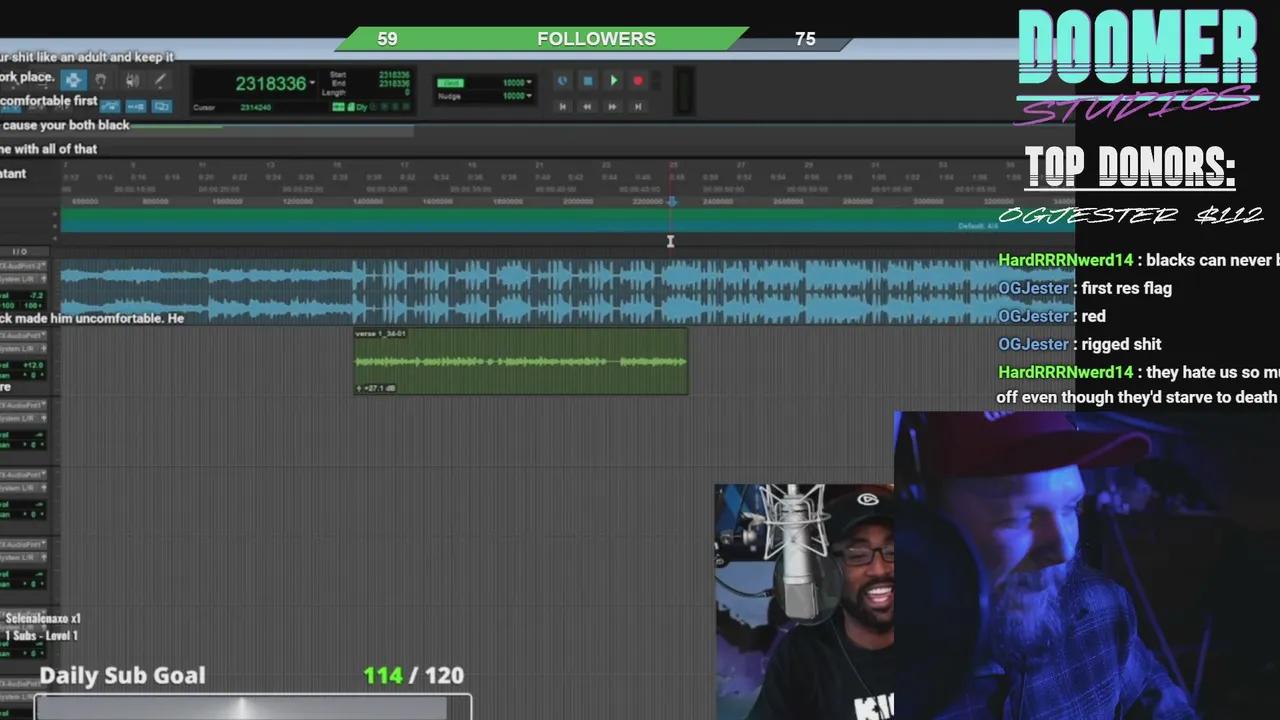Click the Fast Forward transport button
This screenshot has height=720, width=1280.
click(612, 107)
